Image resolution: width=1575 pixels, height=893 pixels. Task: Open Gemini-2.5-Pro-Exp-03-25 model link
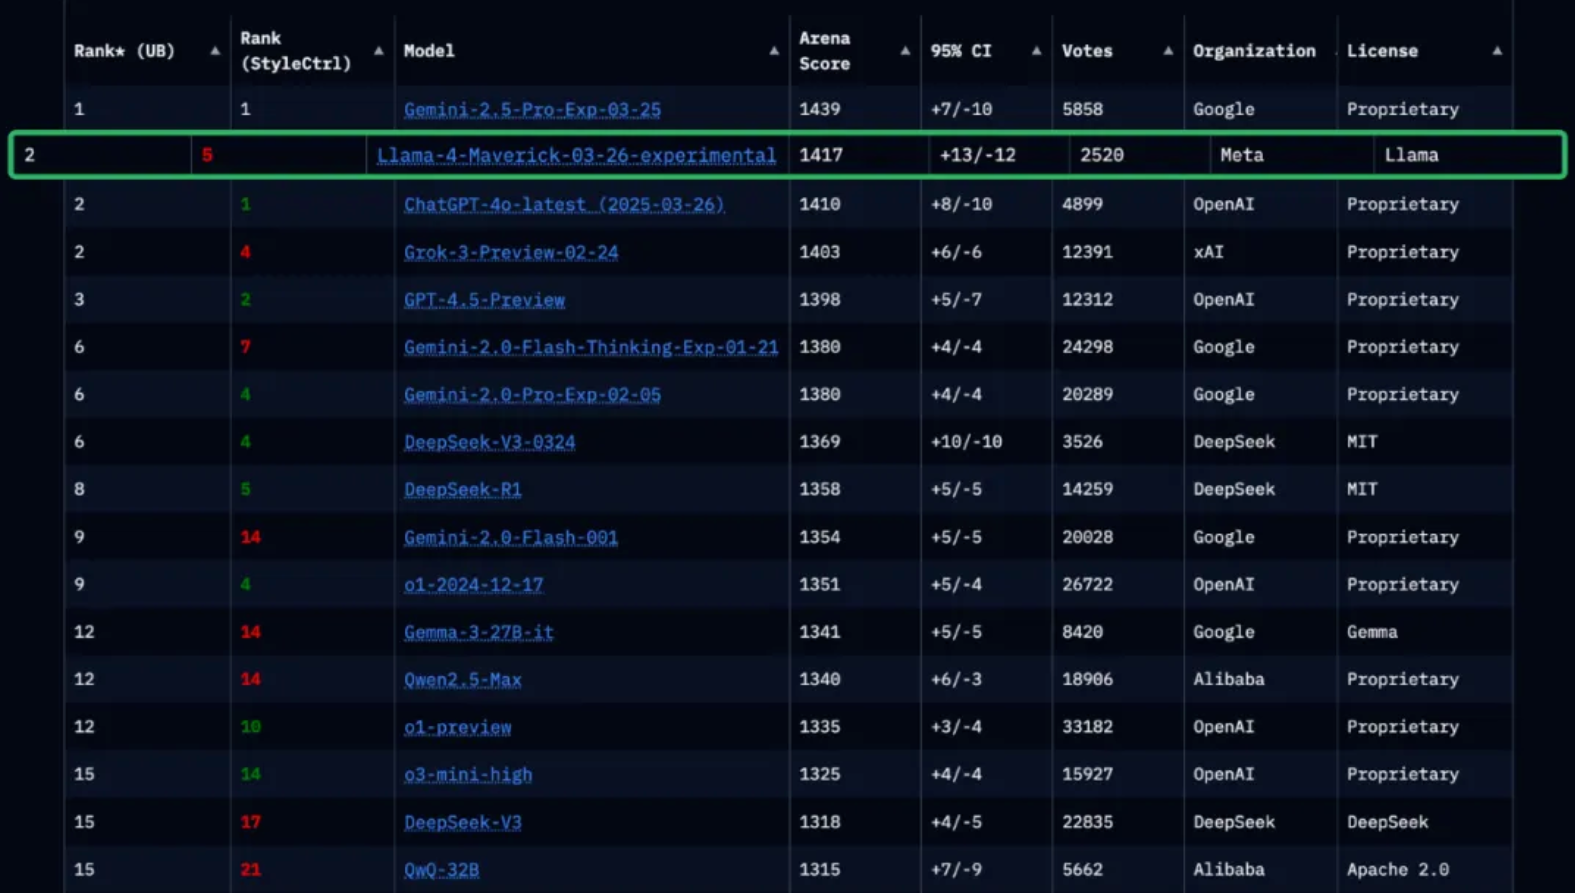pos(532,109)
